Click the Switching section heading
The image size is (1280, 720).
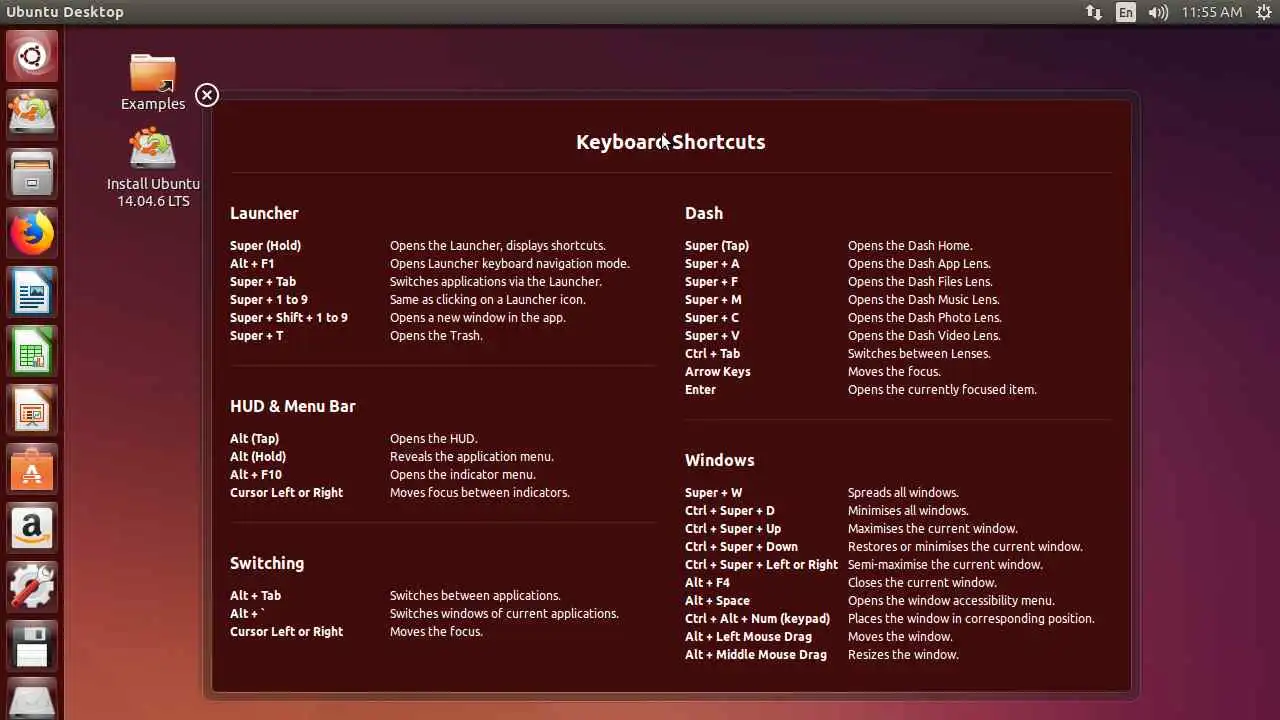click(x=267, y=563)
